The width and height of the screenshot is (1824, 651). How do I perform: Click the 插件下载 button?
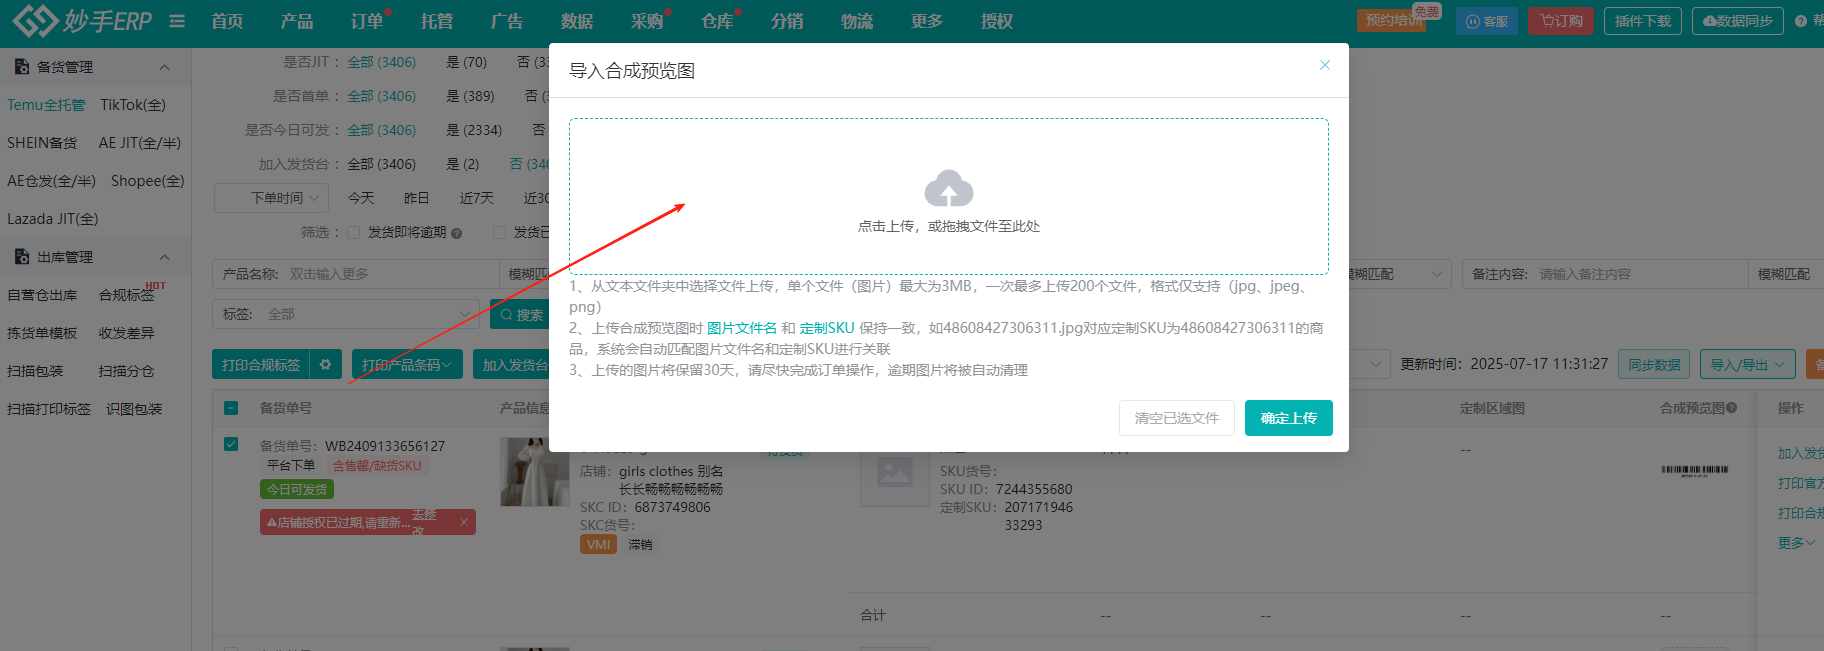[x=1642, y=21]
